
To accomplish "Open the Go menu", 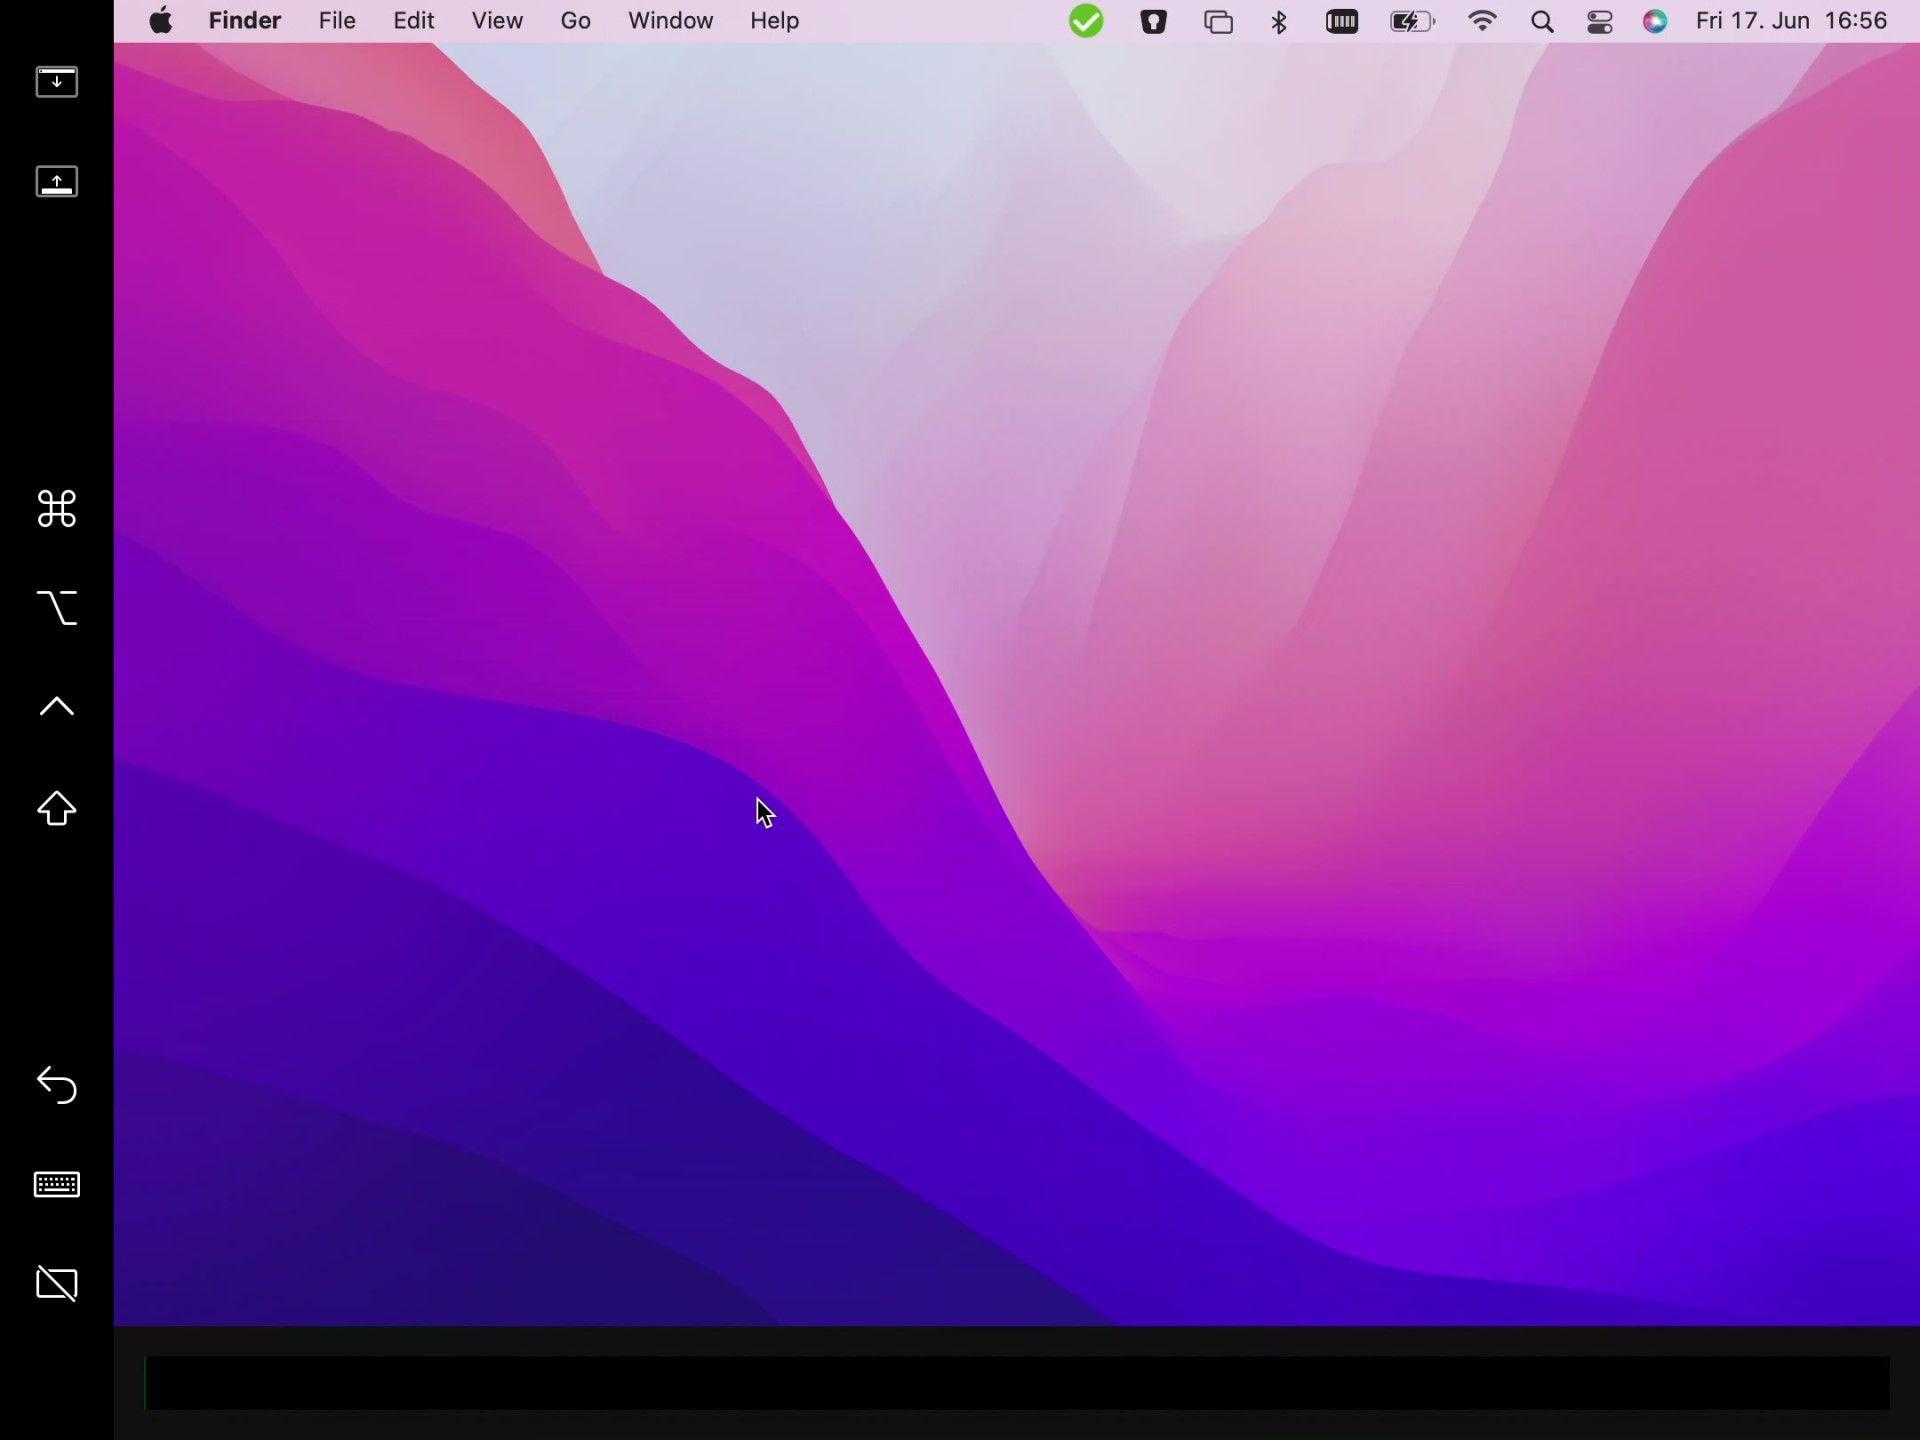I will 575,21.
